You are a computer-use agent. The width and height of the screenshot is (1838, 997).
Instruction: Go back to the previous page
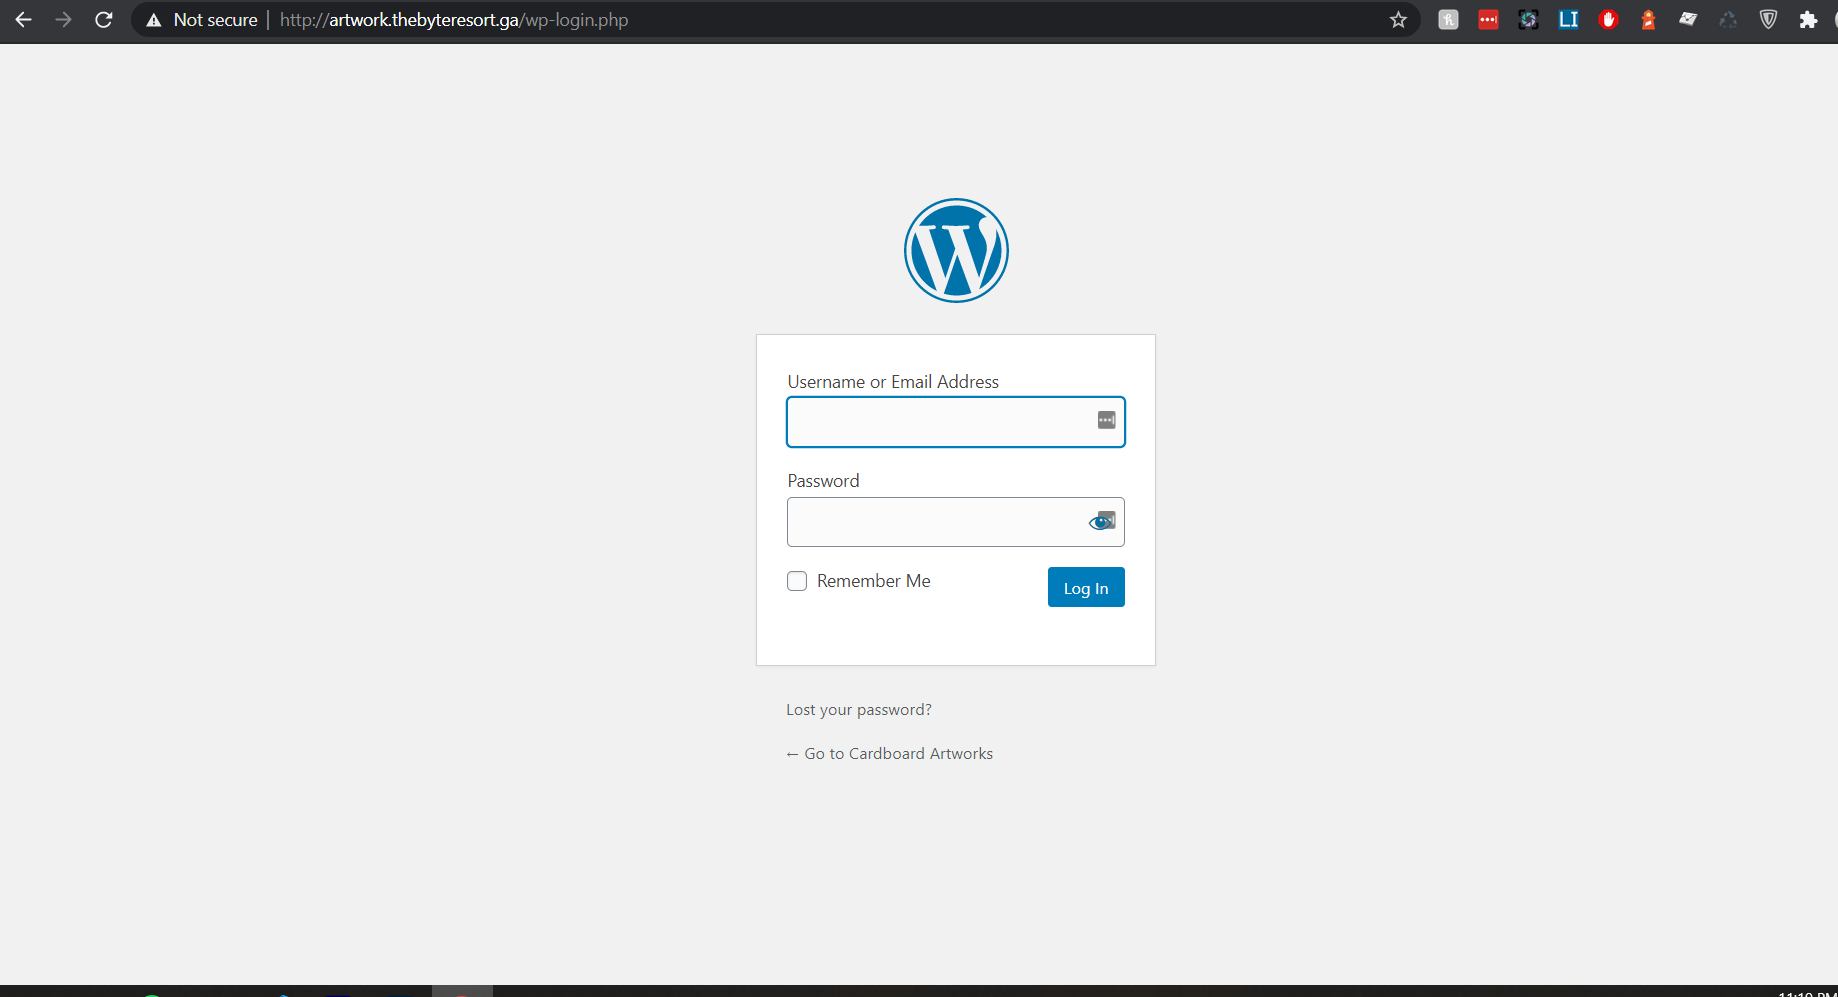coord(24,20)
